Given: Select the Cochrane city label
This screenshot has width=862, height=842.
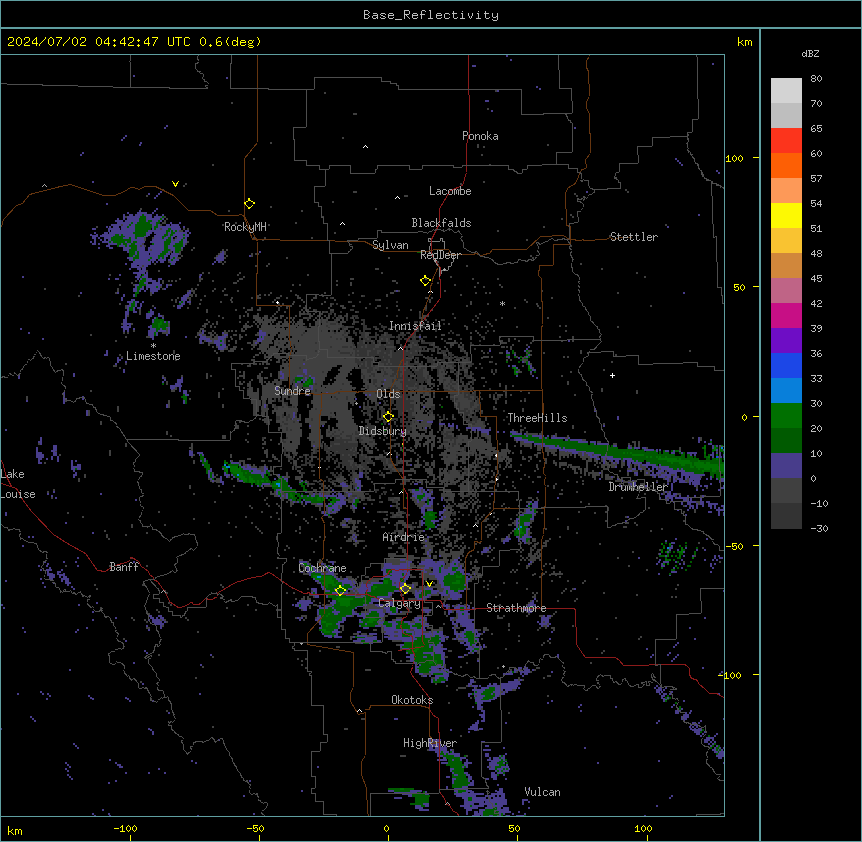Looking at the screenshot, I should tap(323, 568).
